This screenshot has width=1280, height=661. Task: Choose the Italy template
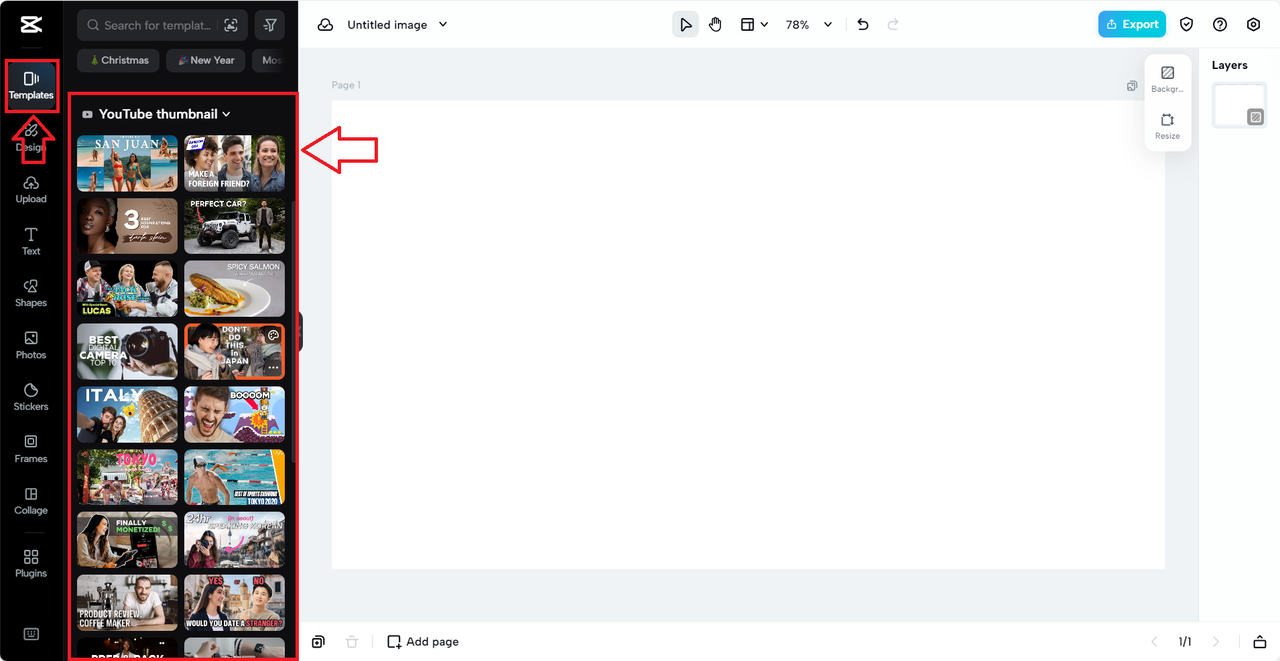click(x=127, y=414)
